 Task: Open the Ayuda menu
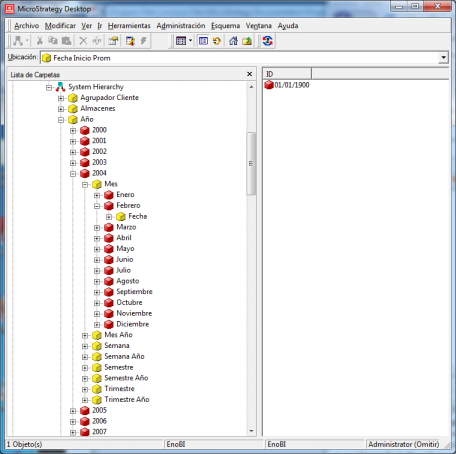tap(288, 26)
